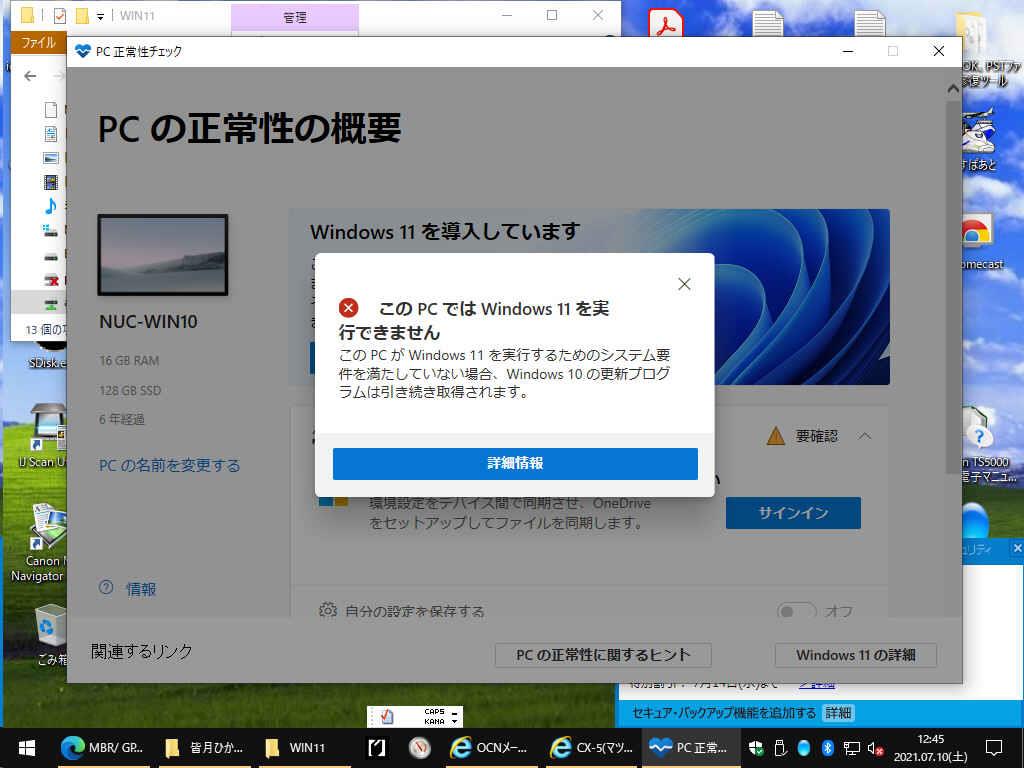Click the heart logo in the PC 正常性チェック title bar
Image resolution: width=1024 pixels, height=768 pixels.
tap(82, 51)
